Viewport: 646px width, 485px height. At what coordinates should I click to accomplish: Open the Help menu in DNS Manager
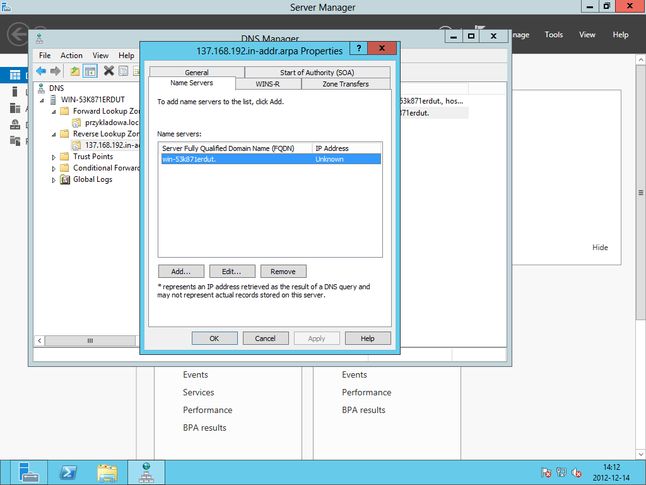pos(126,55)
